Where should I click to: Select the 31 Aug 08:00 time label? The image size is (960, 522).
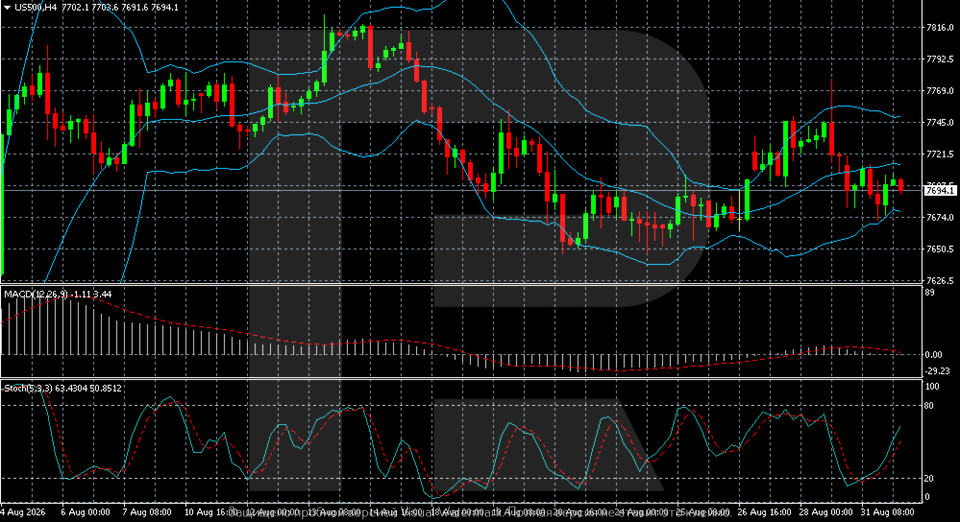(888, 512)
